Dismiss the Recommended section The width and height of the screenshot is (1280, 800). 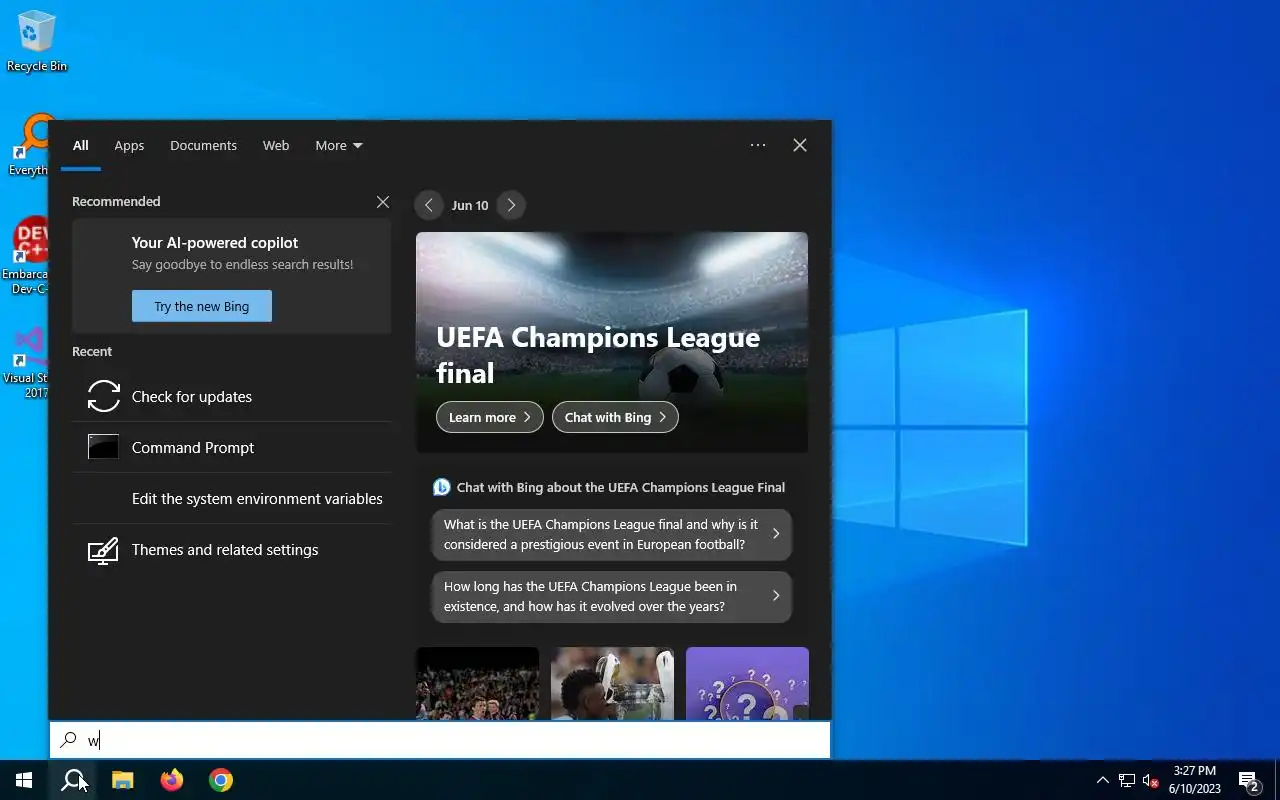point(383,202)
